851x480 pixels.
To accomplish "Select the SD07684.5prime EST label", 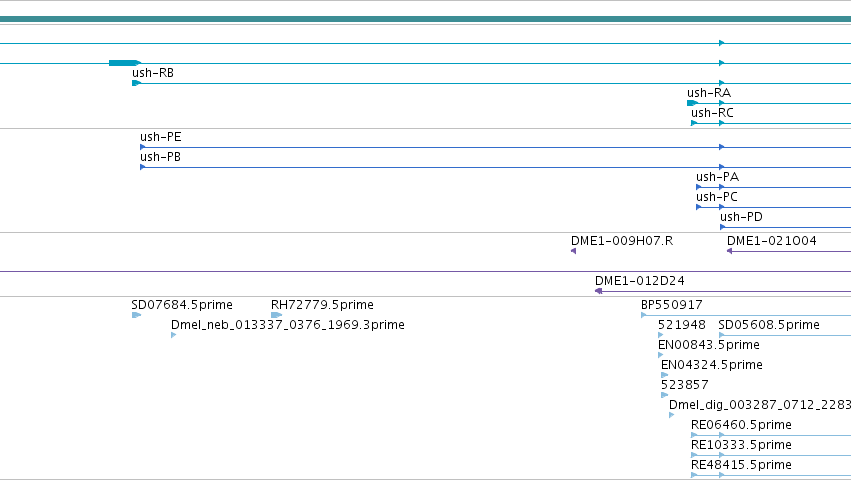I will coord(182,305).
